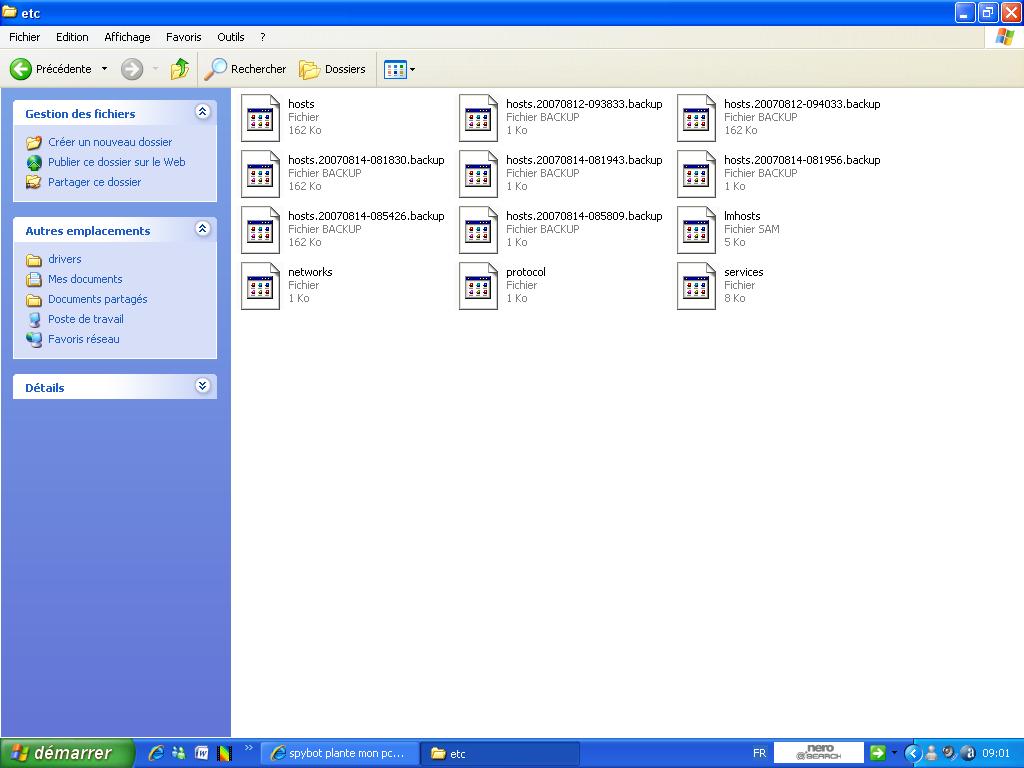The width and height of the screenshot is (1024, 768).
Task: Open the Rechercher search tool
Action: [245, 69]
